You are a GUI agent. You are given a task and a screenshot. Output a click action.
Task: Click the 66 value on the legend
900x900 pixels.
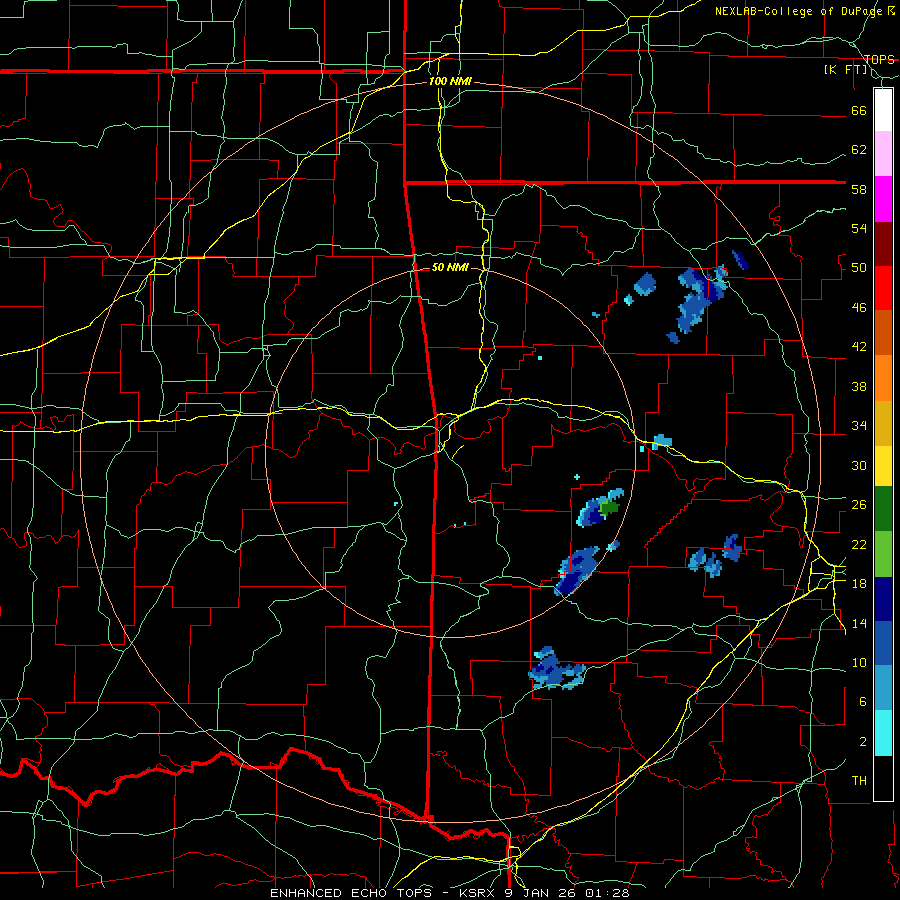(x=859, y=110)
